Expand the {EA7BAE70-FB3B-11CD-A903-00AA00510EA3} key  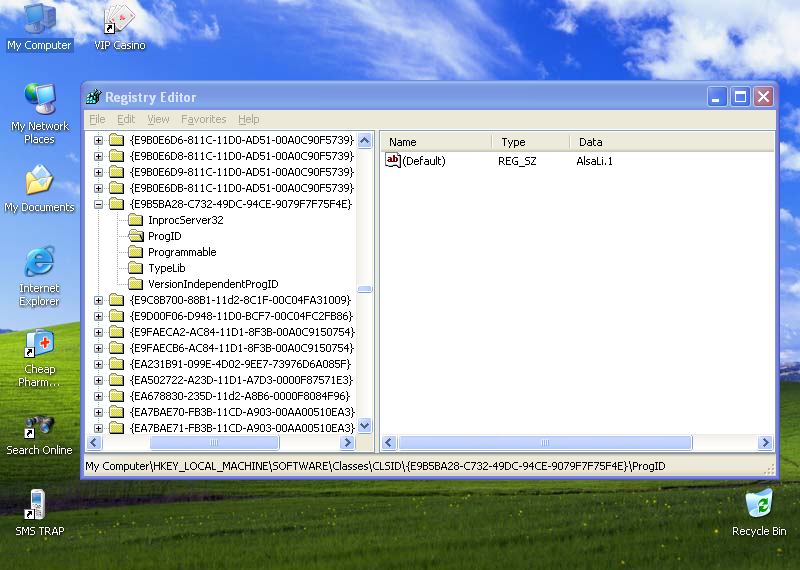[x=98, y=412]
